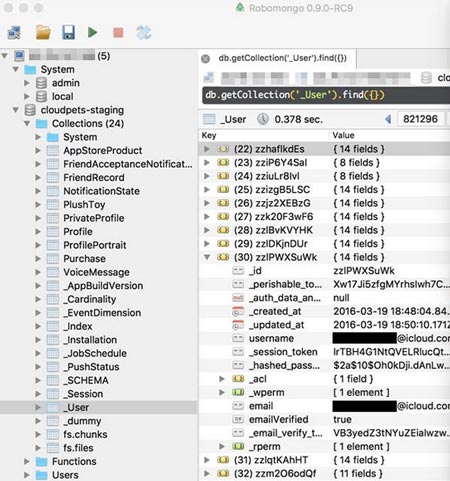Click the query text field with find({})
Screen dimensions: 450x481
click(x=326, y=95)
